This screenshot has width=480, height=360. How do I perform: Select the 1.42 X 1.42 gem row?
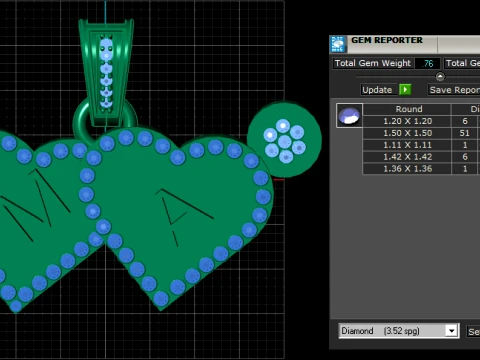(x=421, y=157)
